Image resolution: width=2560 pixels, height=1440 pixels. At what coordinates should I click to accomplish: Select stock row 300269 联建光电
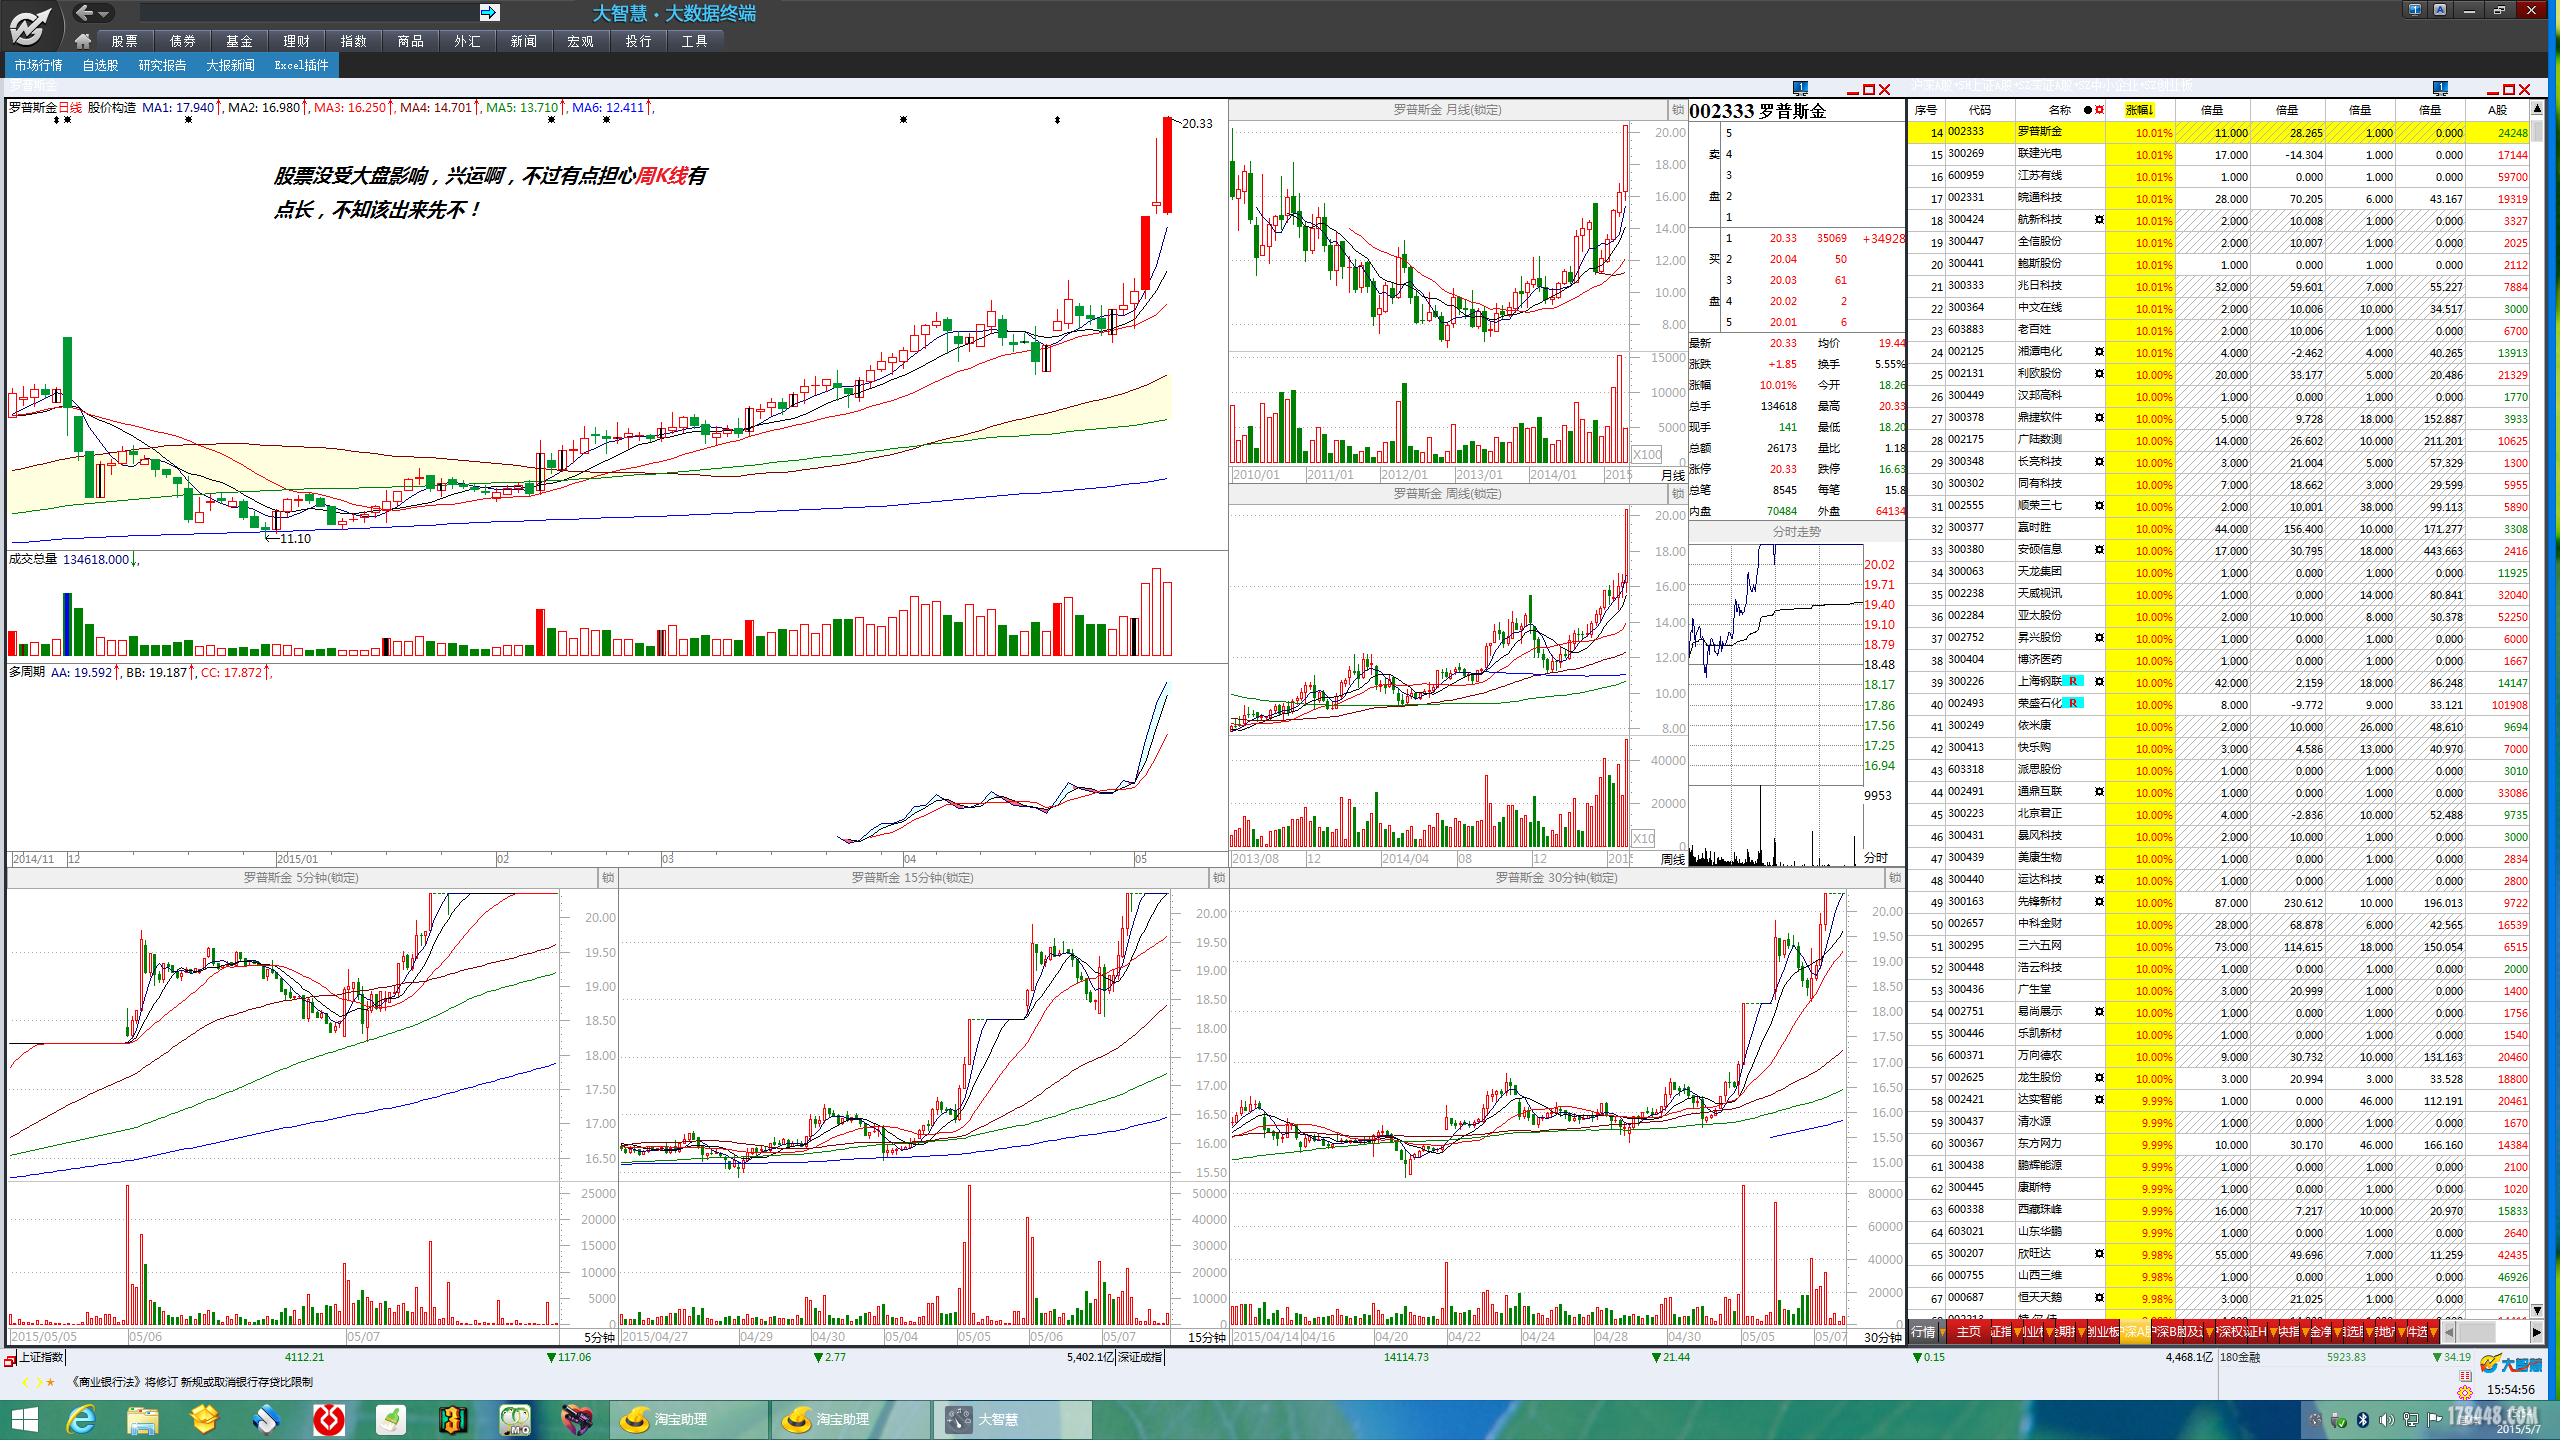pos(2220,155)
